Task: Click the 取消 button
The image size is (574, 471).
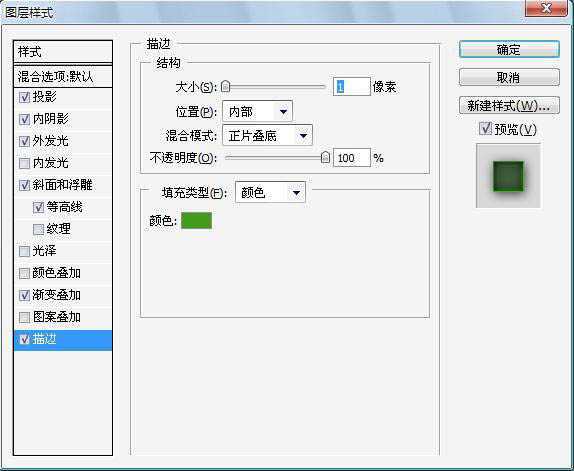Action: click(509, 77)
